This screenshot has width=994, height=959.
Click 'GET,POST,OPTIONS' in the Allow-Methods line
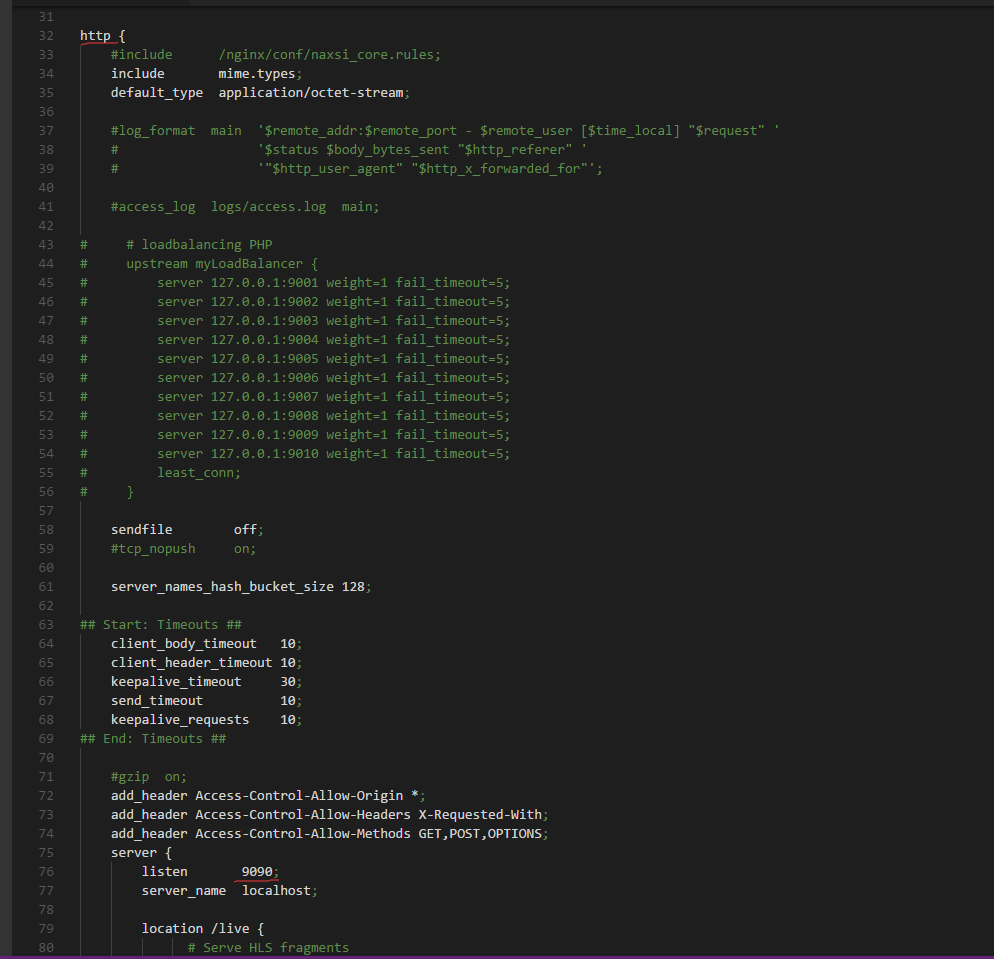coord(480,834)
